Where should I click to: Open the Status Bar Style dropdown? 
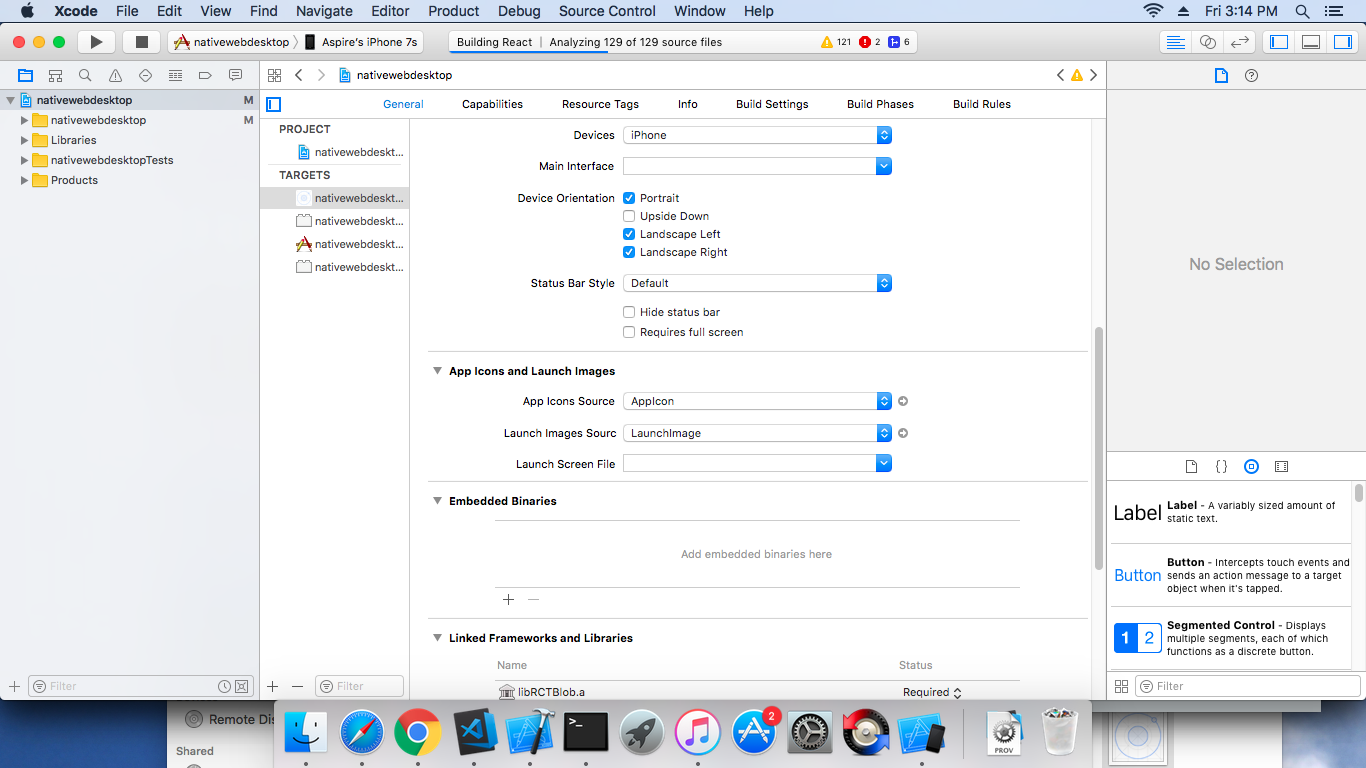coord(757,283)
